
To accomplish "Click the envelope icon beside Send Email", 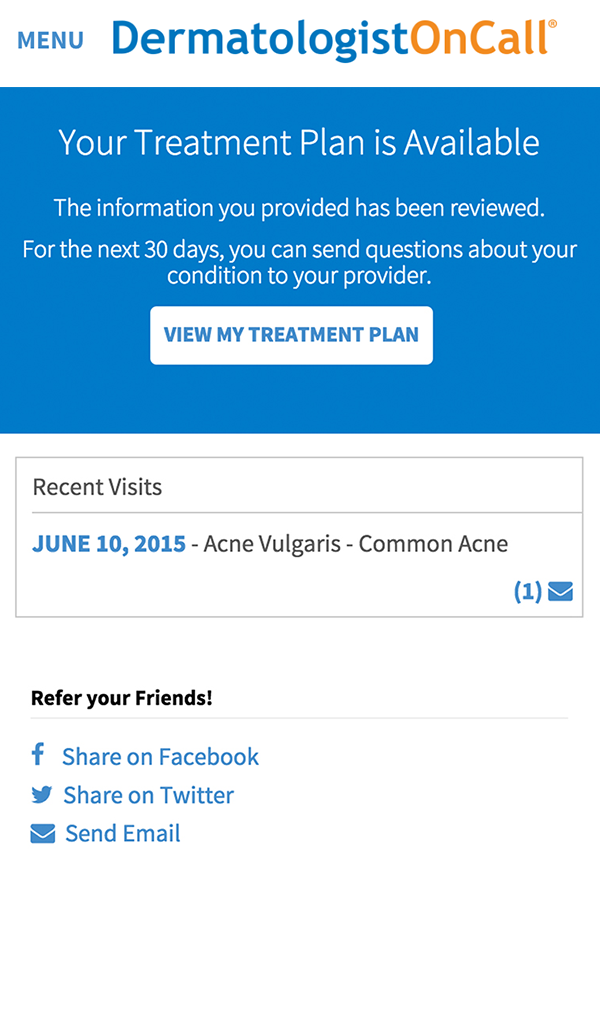I will 40,832.
